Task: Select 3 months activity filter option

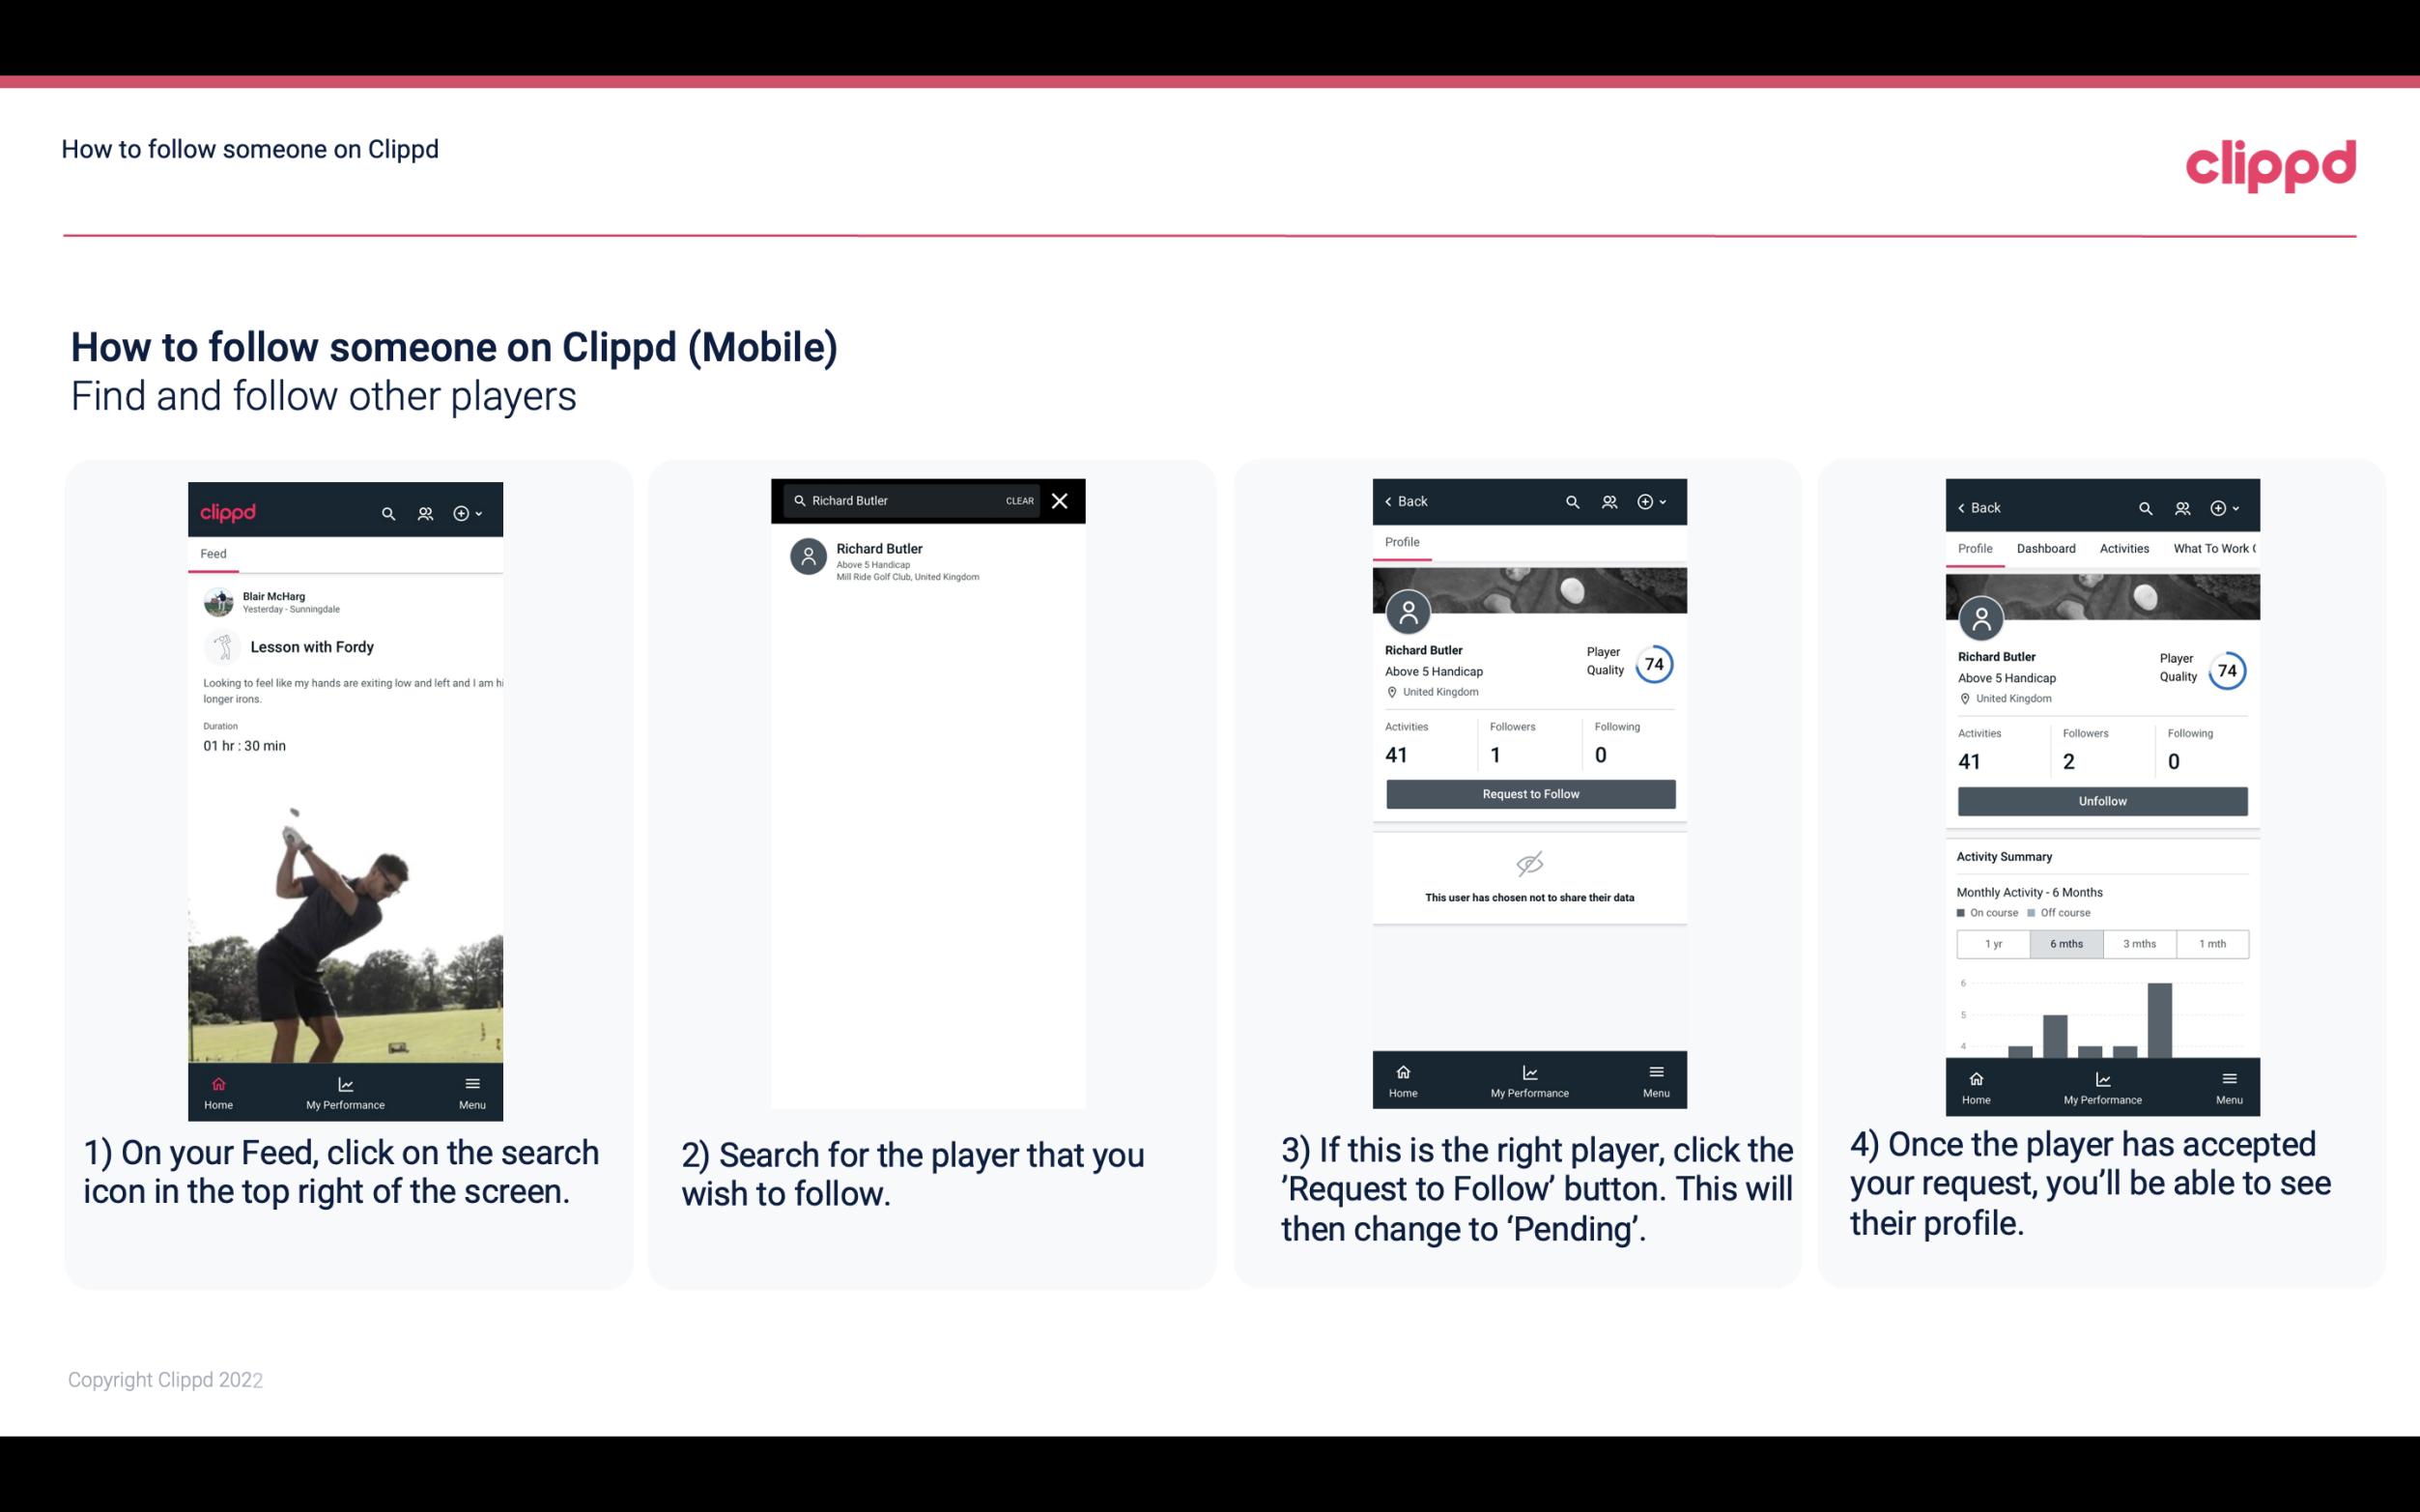Action: (2140, 942)
